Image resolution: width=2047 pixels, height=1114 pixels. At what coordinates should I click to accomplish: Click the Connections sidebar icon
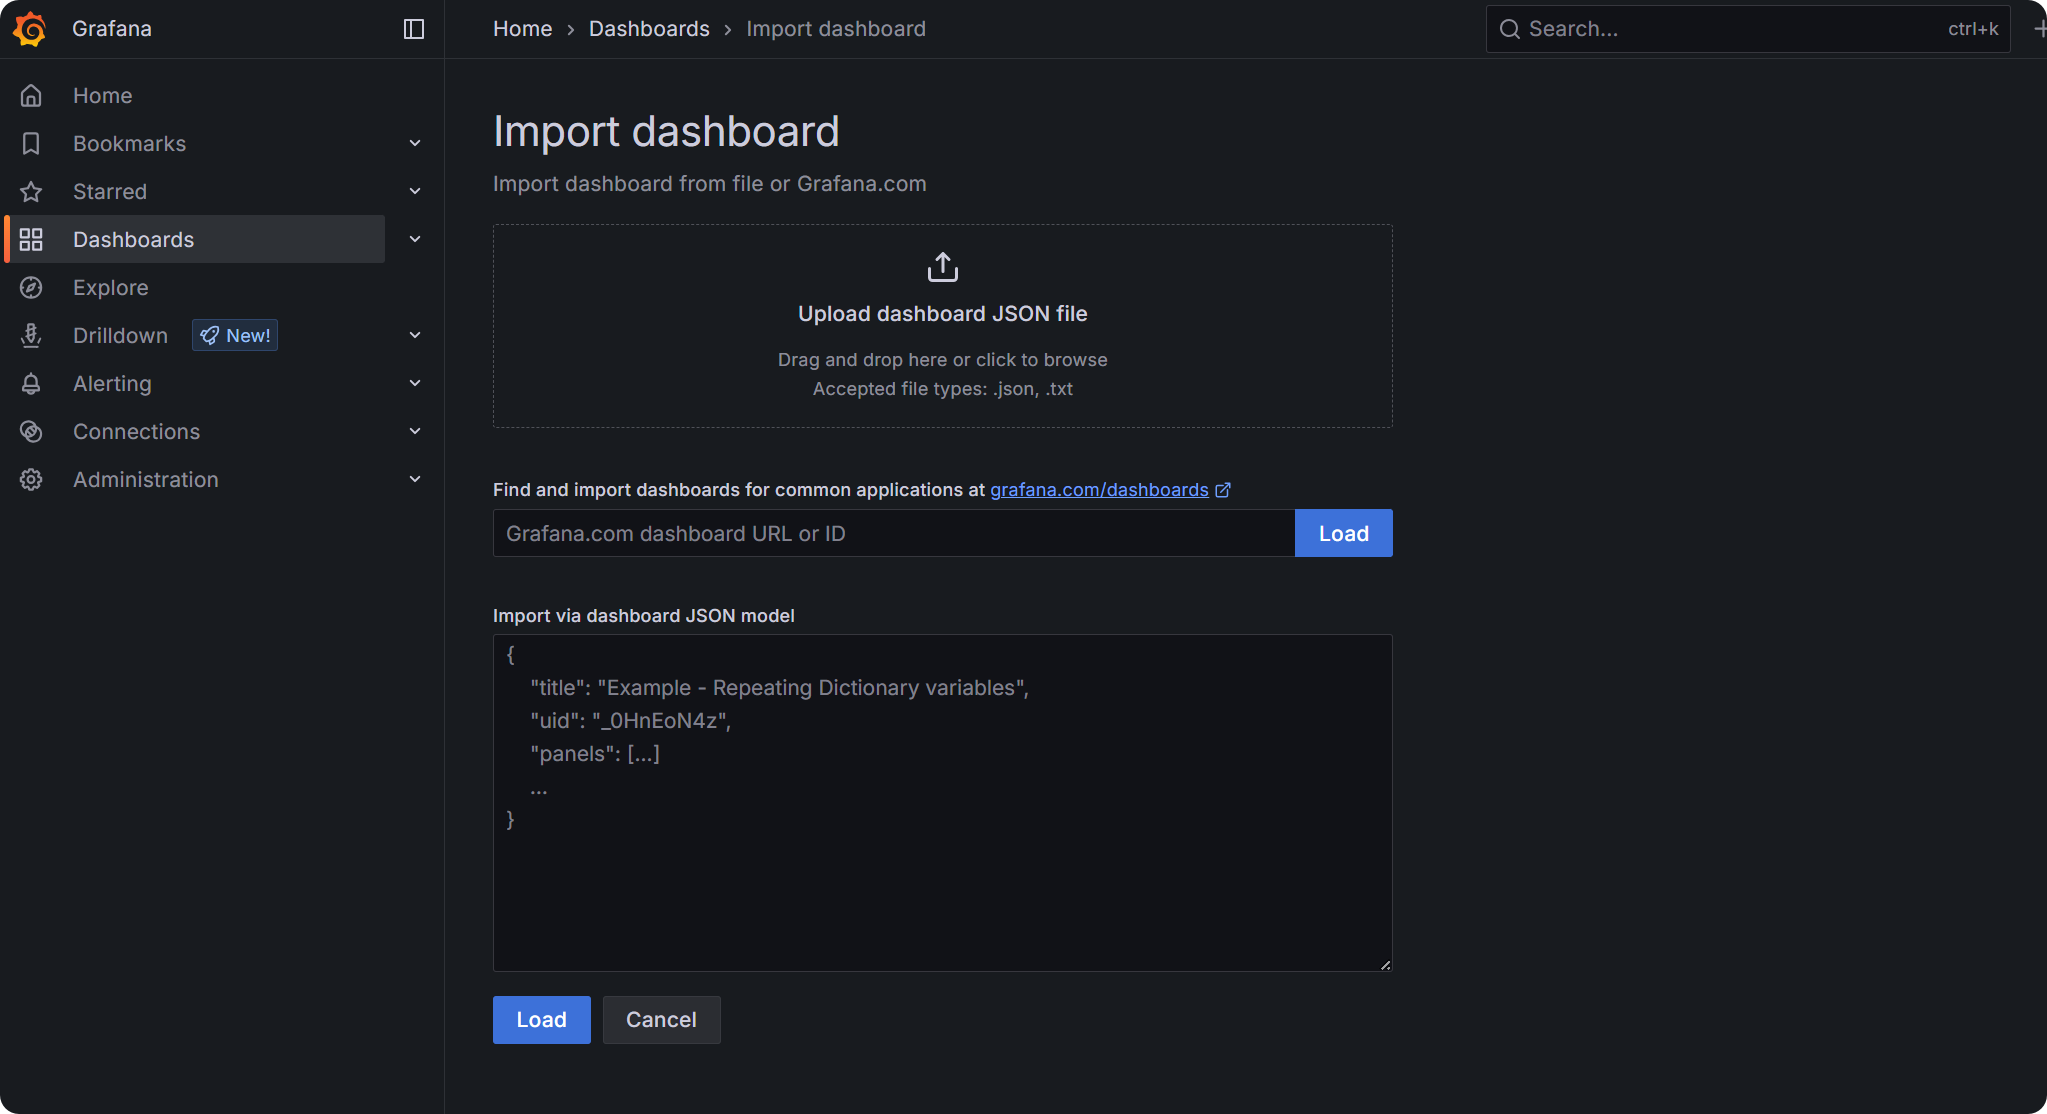coord(31,432)
